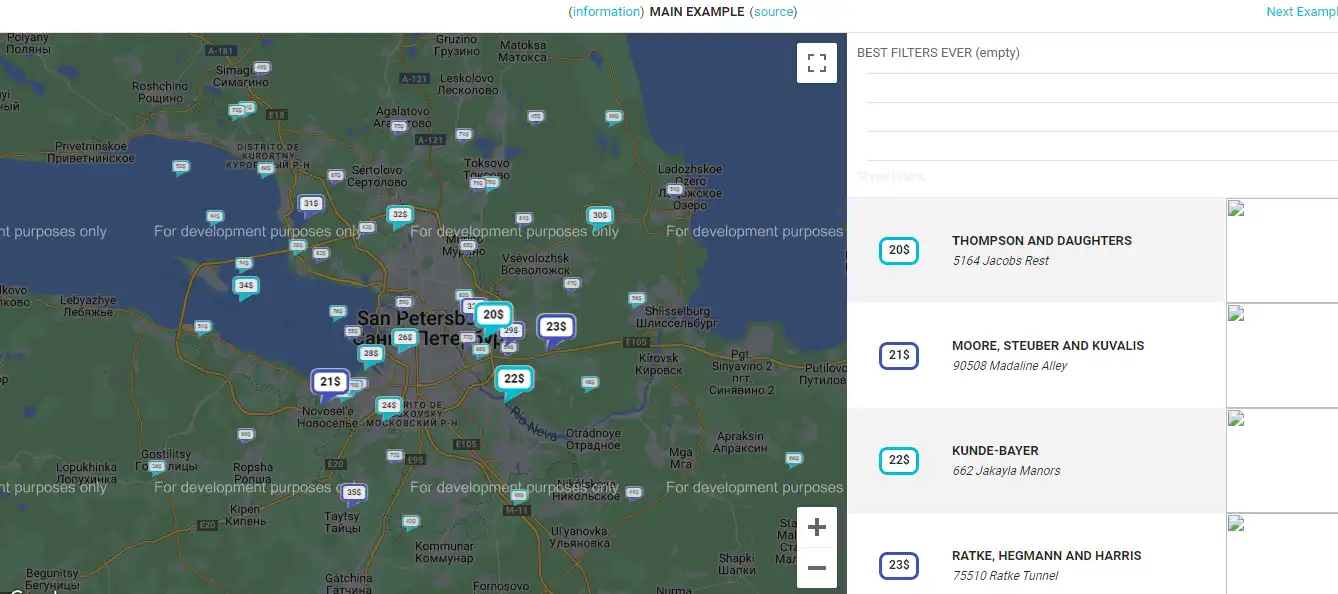
Task: Open the source link next to MAIN EXAMPLE
Action: pos(775,11)
